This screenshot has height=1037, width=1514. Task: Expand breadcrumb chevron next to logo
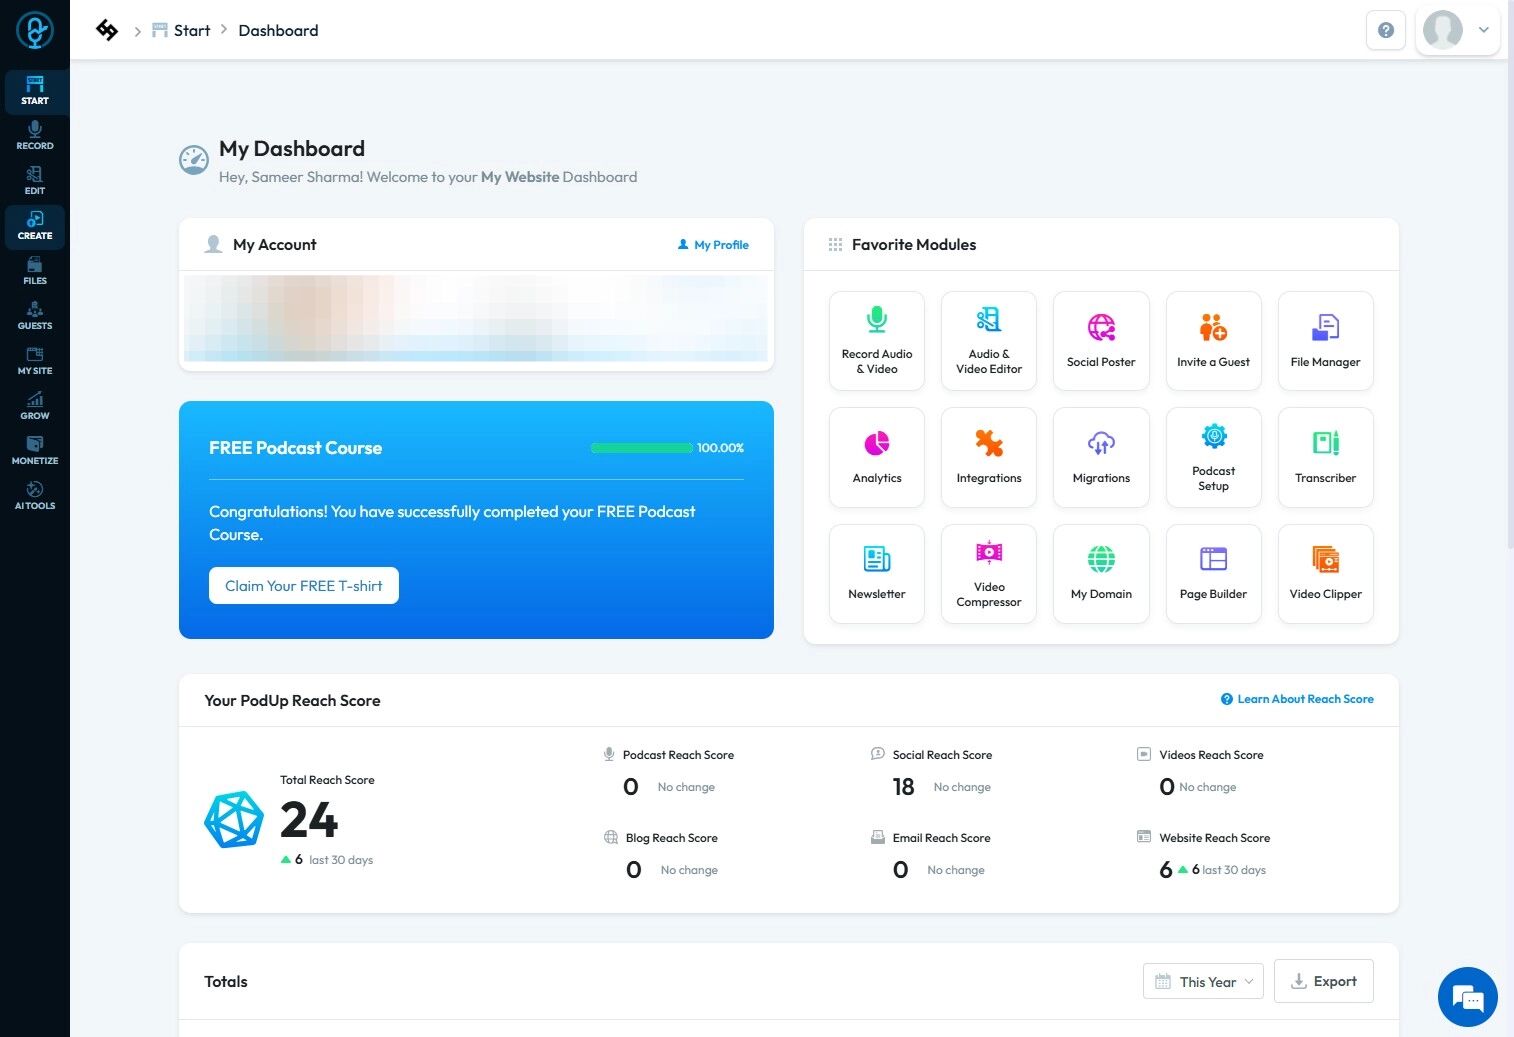point(137,31)
